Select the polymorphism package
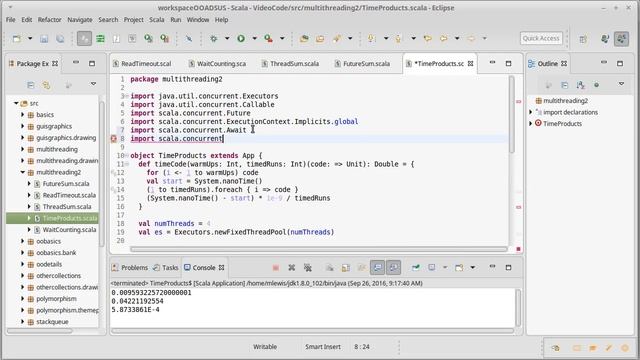Viewport: 640px width, 360px height. tap(56, 299)
